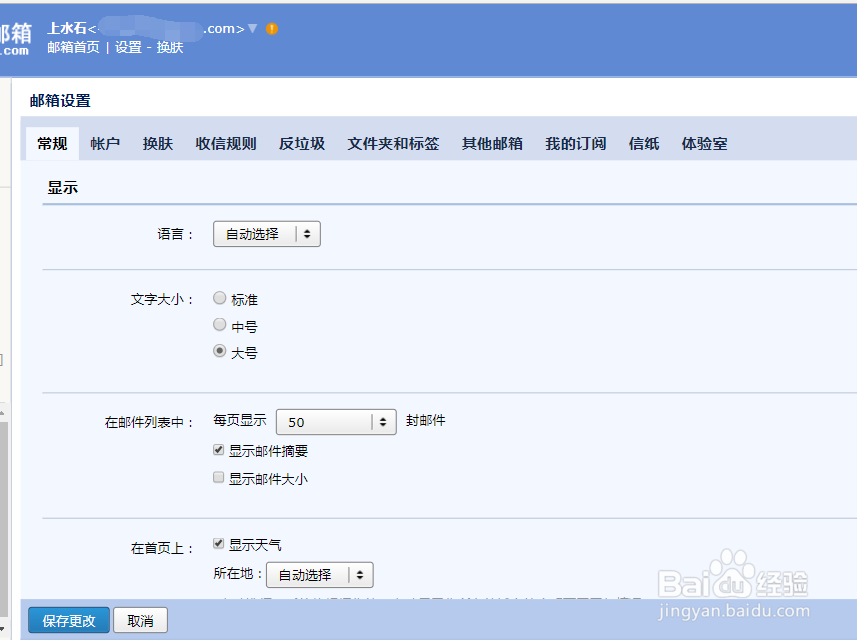Click the 取消 button
The width and height of the screenshot is (857, 640).
point(140,620)
